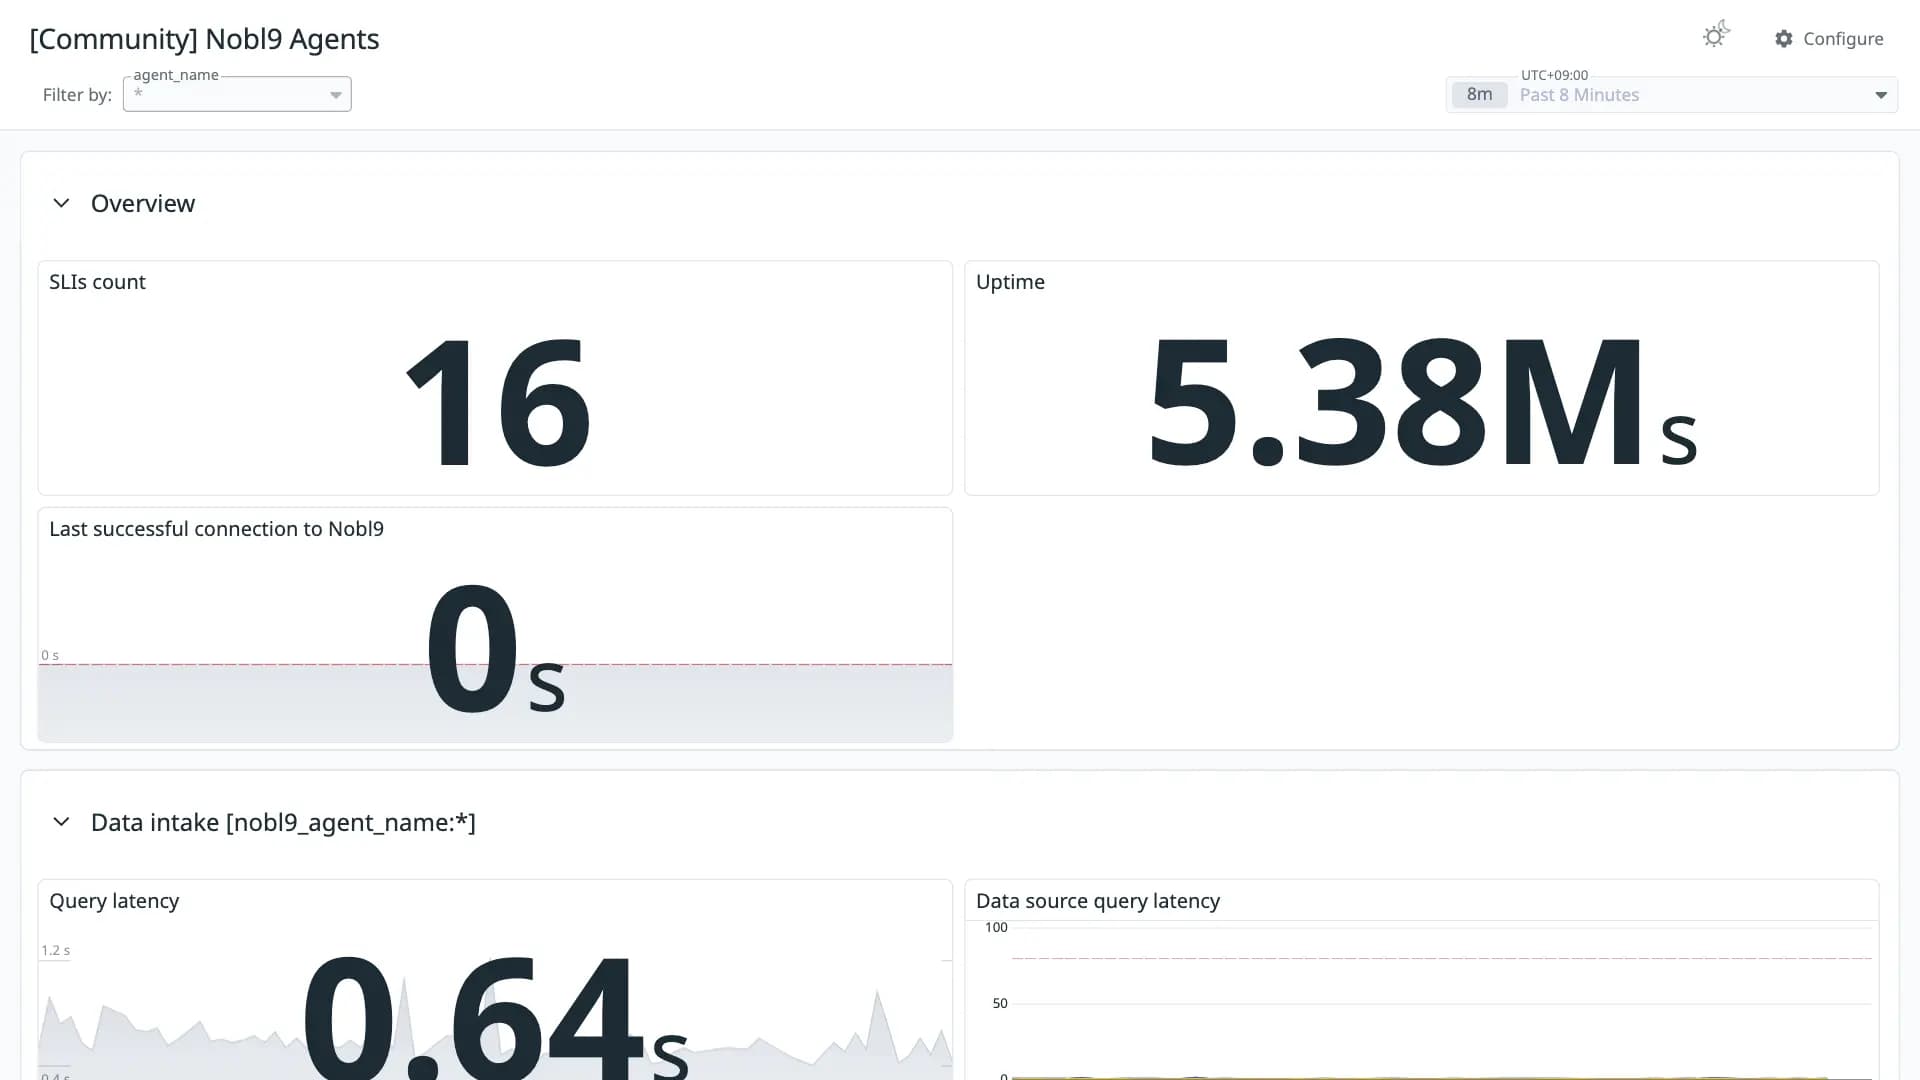The image size is (1920, 1080).
Task: Toggle the light/dark theme icon
Action: (x=1716, y=36)
